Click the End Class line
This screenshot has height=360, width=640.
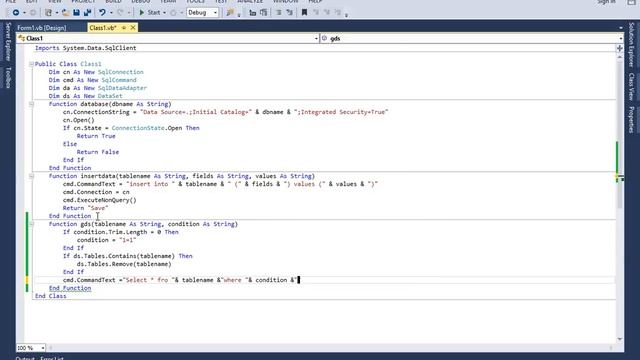click(x=51, y=296)
